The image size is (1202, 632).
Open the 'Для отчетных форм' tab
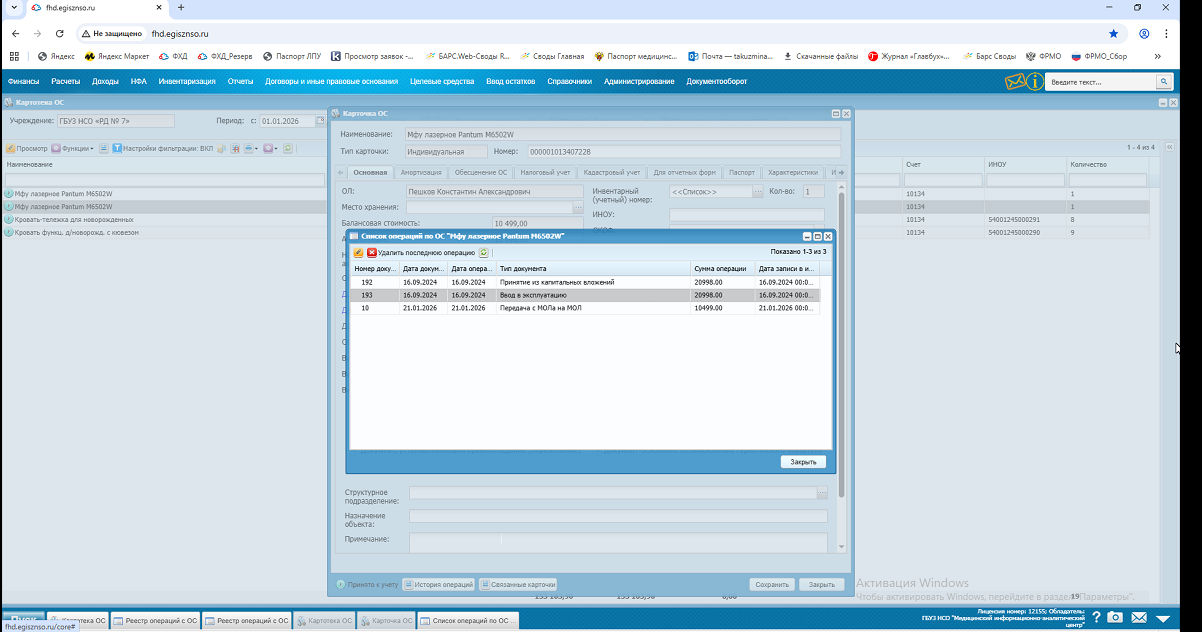coord(684,172)
